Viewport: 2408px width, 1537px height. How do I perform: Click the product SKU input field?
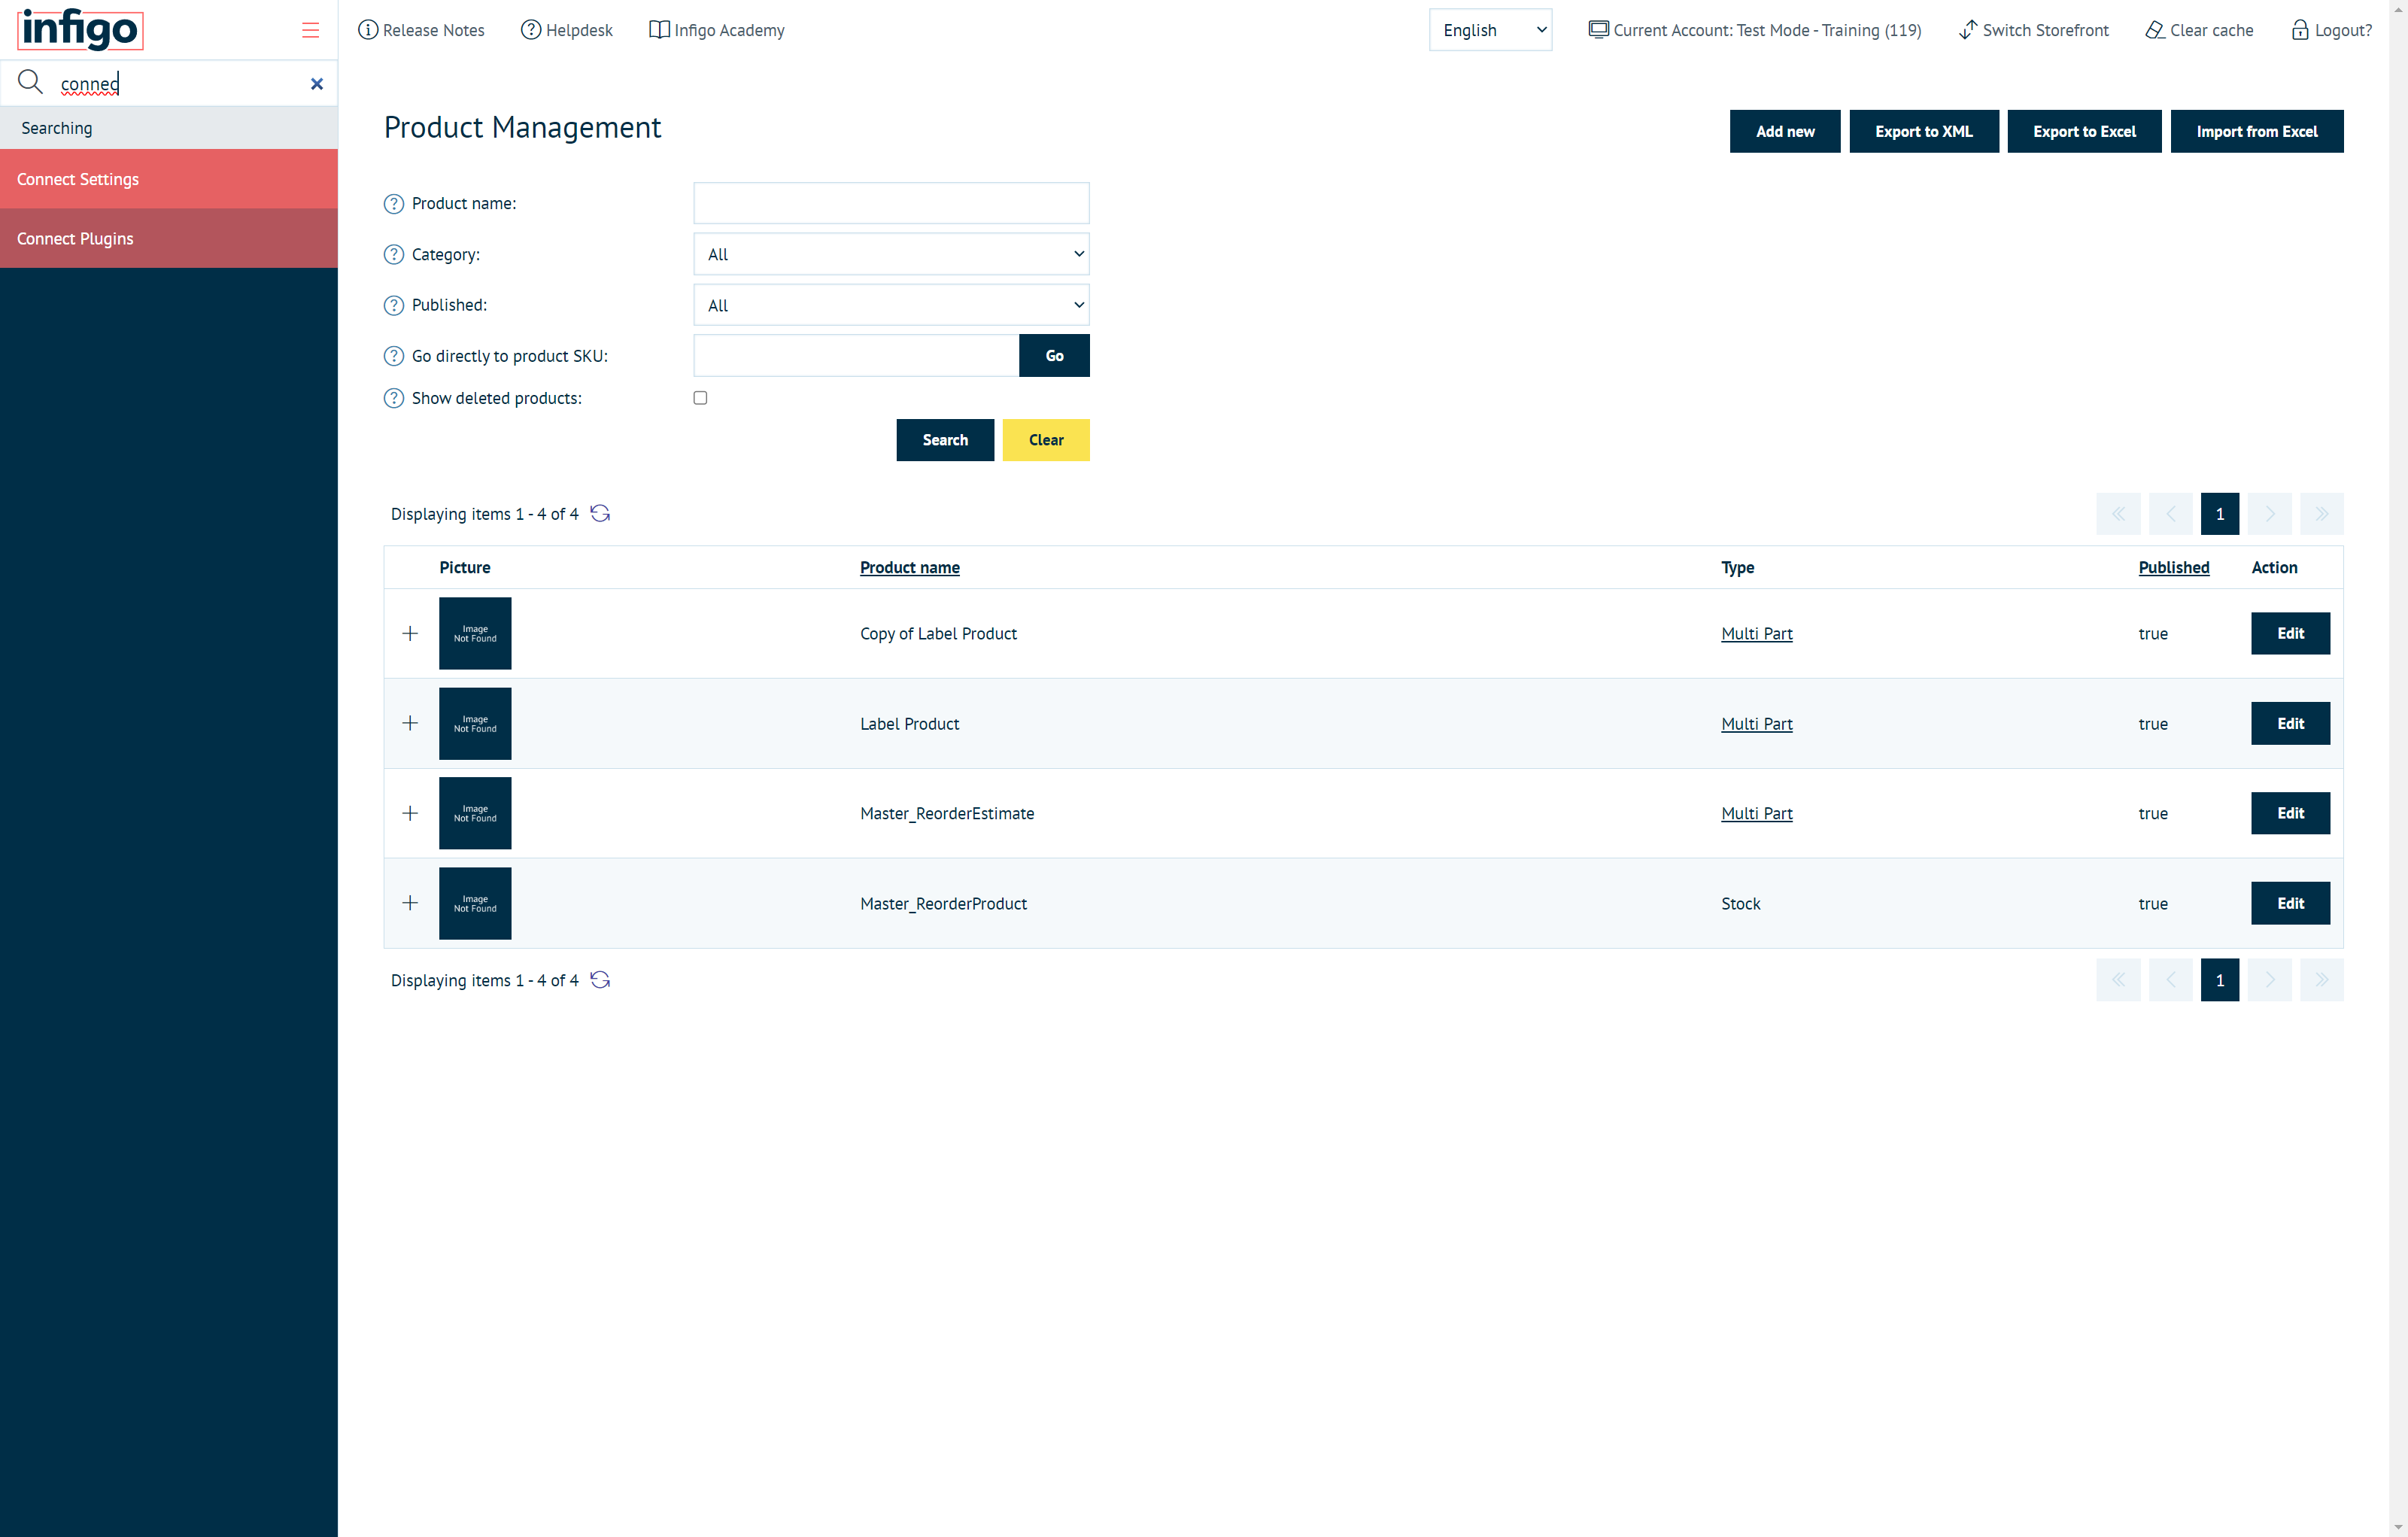pos(856,356)
